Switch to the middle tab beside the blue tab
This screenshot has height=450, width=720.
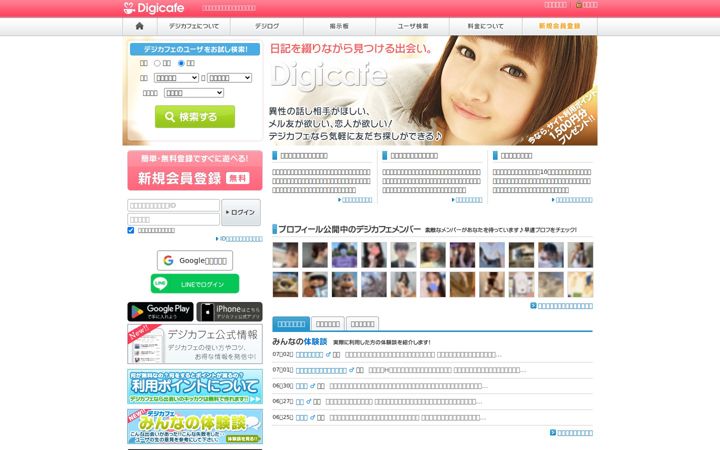328,324
